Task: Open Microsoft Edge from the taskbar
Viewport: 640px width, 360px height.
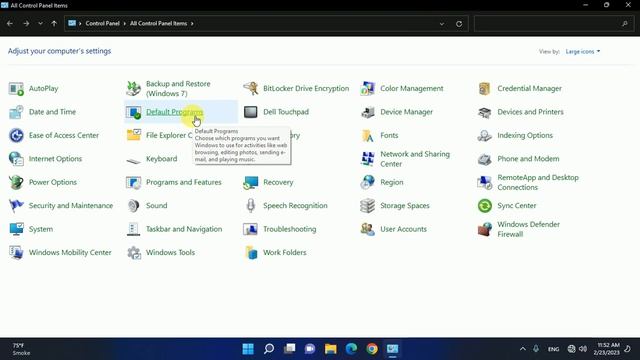Action: (351, 349)
